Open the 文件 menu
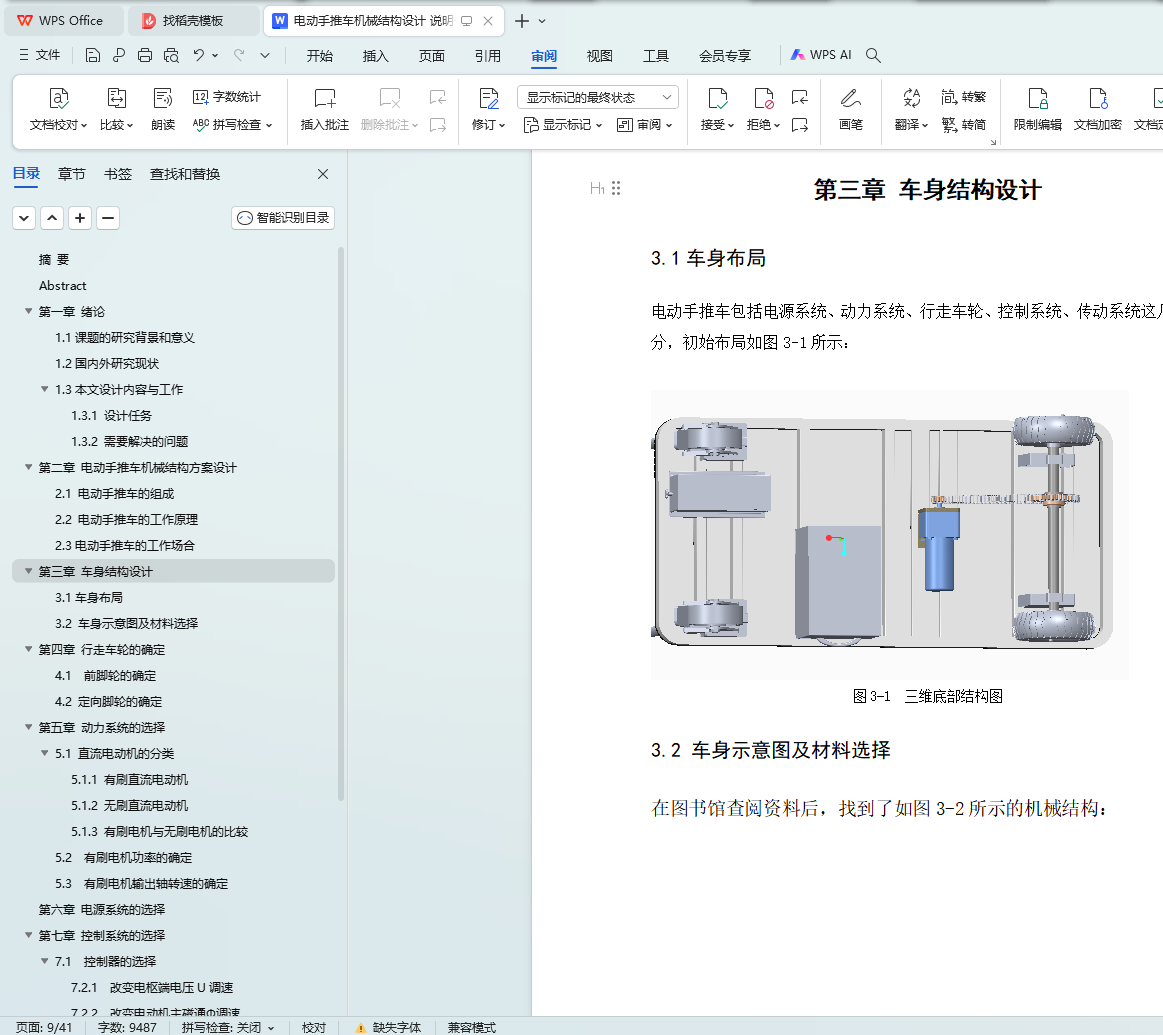 click(x=40, y=55)
